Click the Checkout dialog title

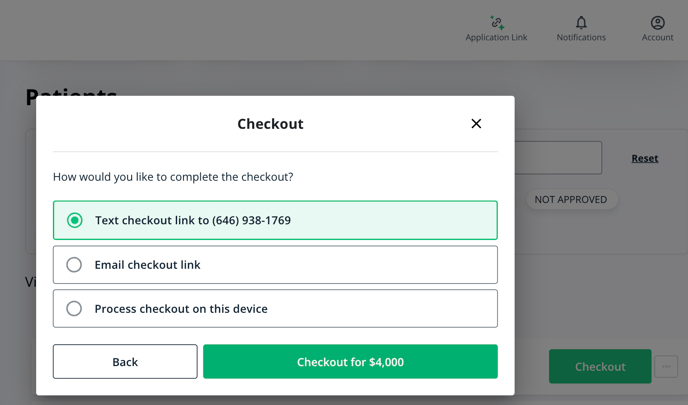(270, 124)
